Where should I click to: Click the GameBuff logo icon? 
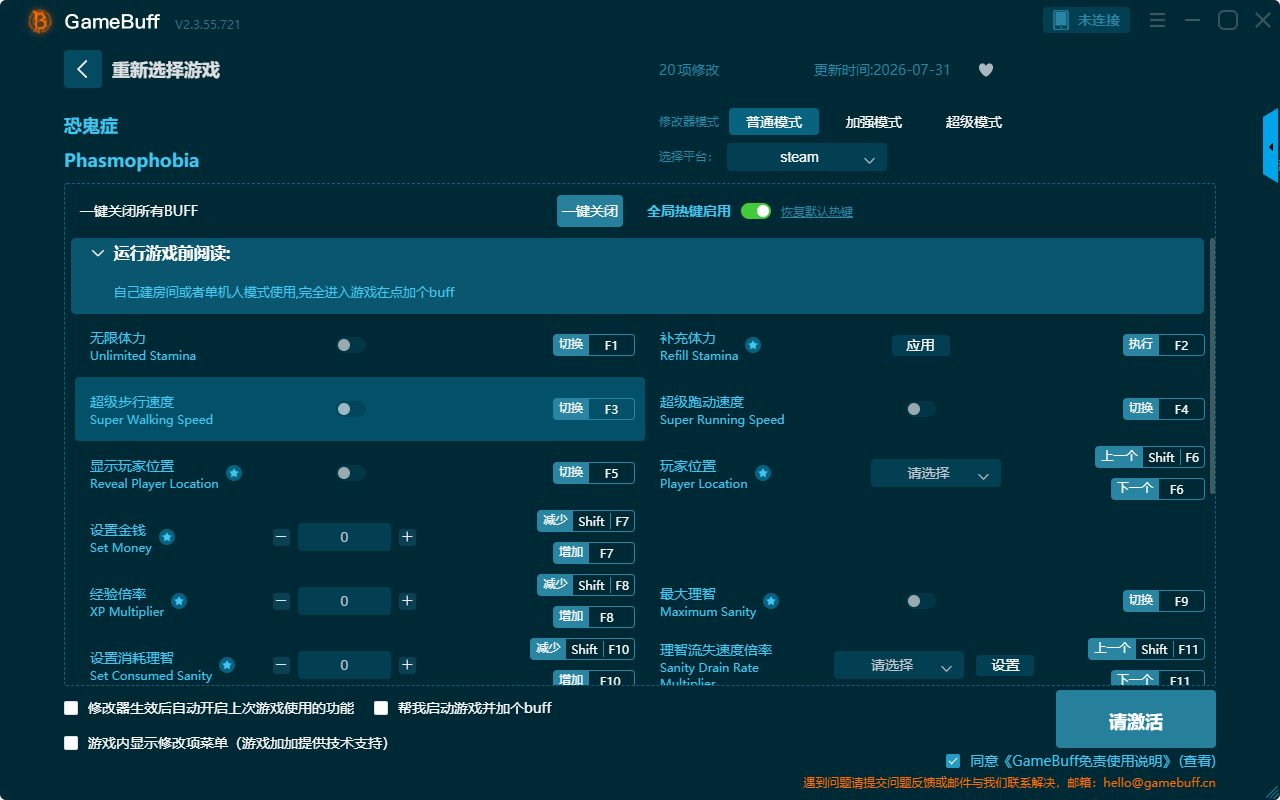(x=40, y=21)
